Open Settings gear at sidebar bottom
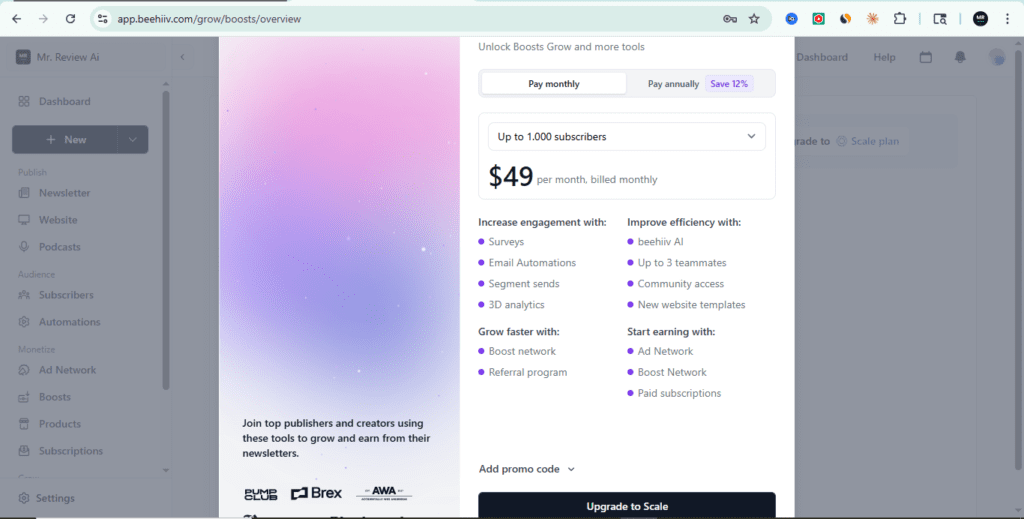Image resolution: width=1024 pixels, height=519 pixels. (x=24, y=498)
